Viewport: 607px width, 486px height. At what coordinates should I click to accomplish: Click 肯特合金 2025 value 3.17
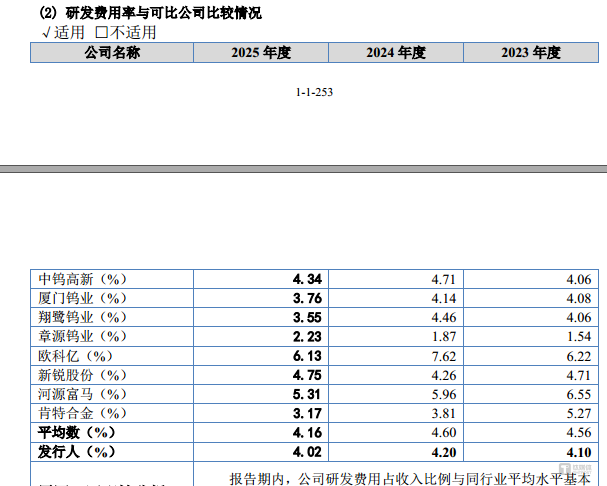click(307, 413)
